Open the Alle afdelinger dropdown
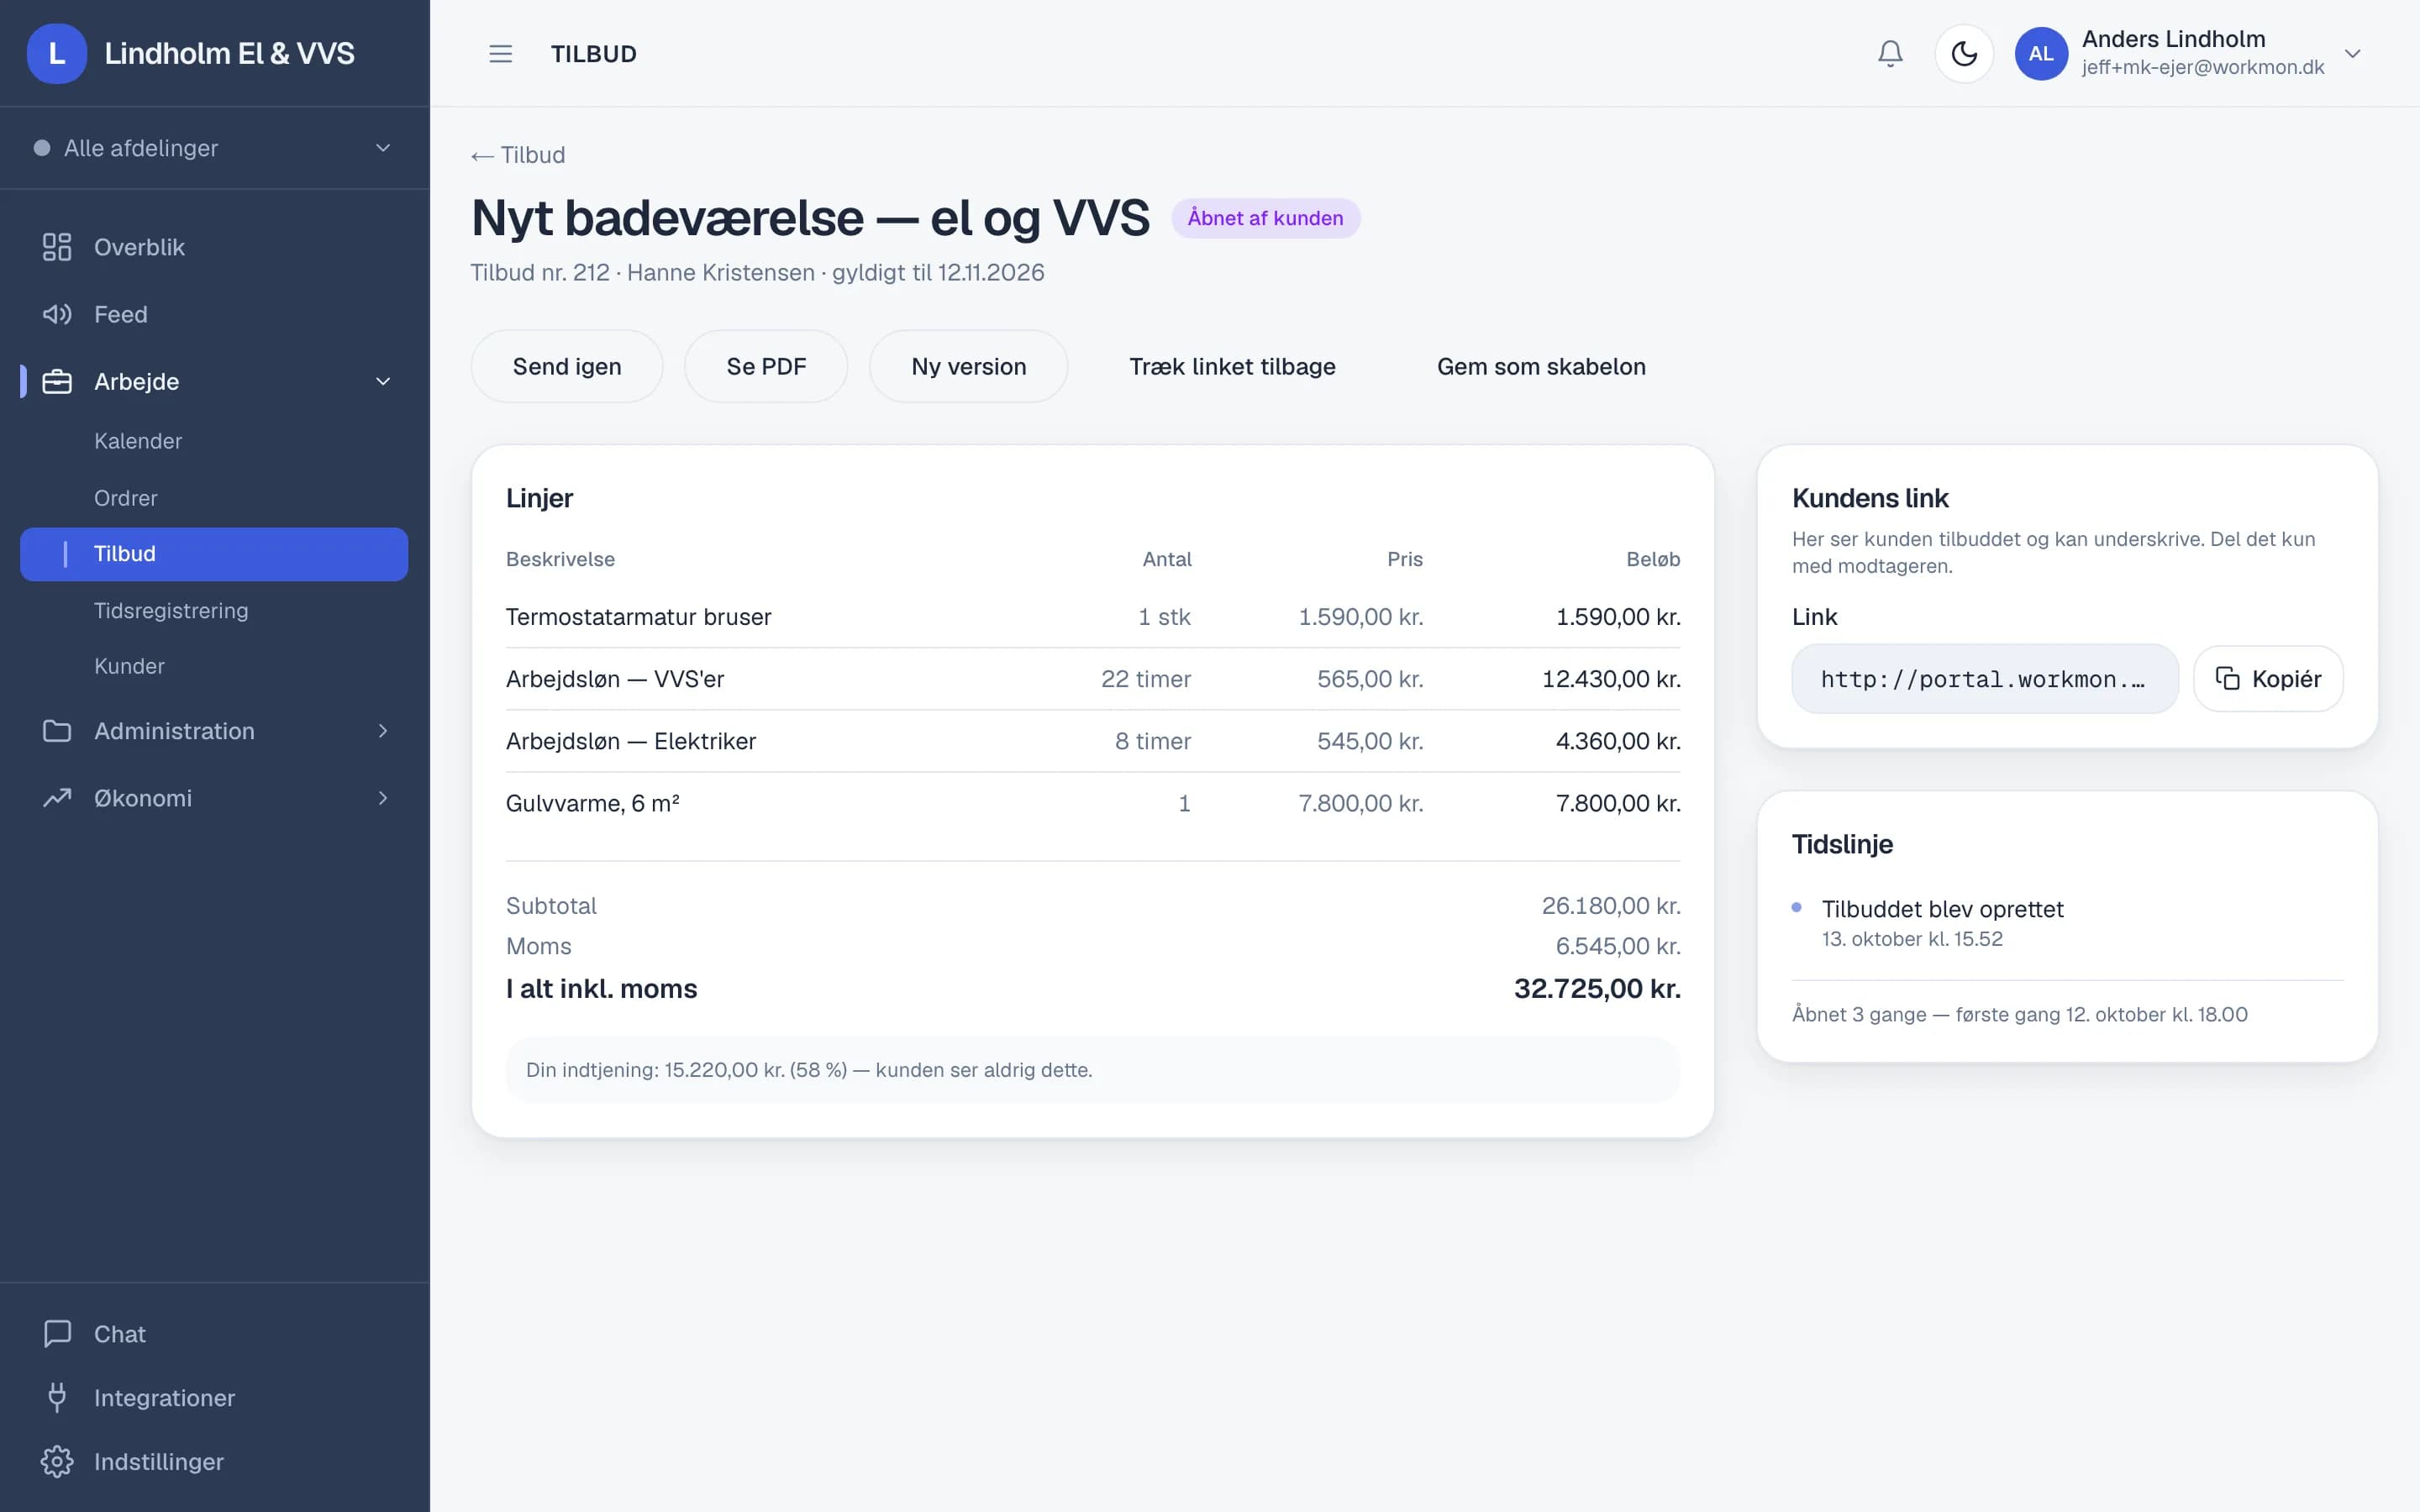Image resolution: width=2420 pixels, height=1512 pixels. point(214,148)
